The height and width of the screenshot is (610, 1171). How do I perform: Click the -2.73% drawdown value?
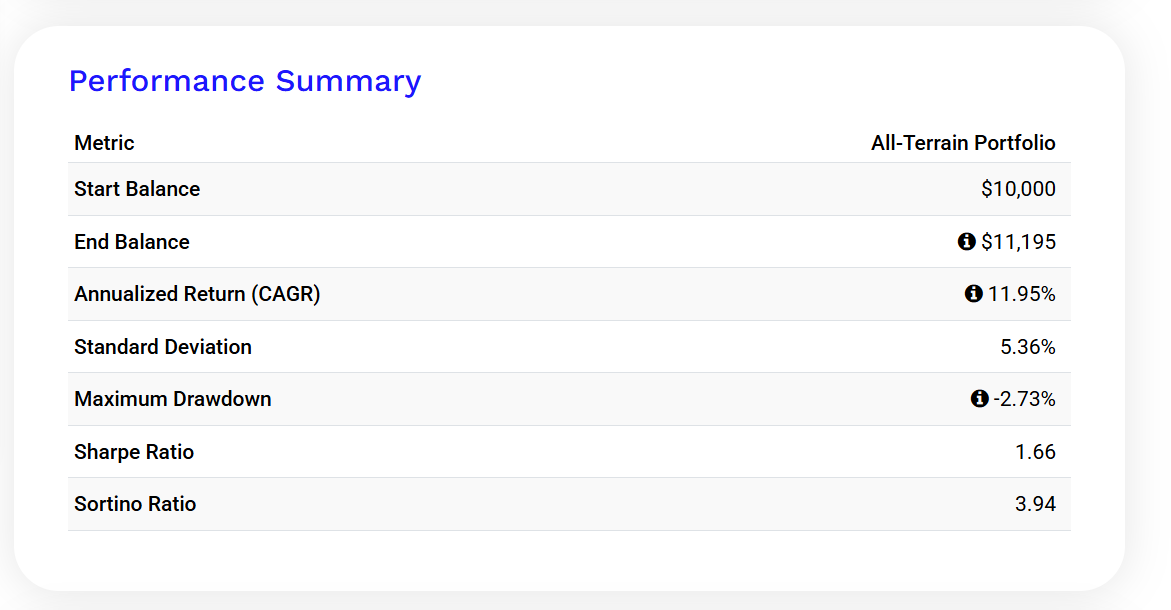(1024, 399)
